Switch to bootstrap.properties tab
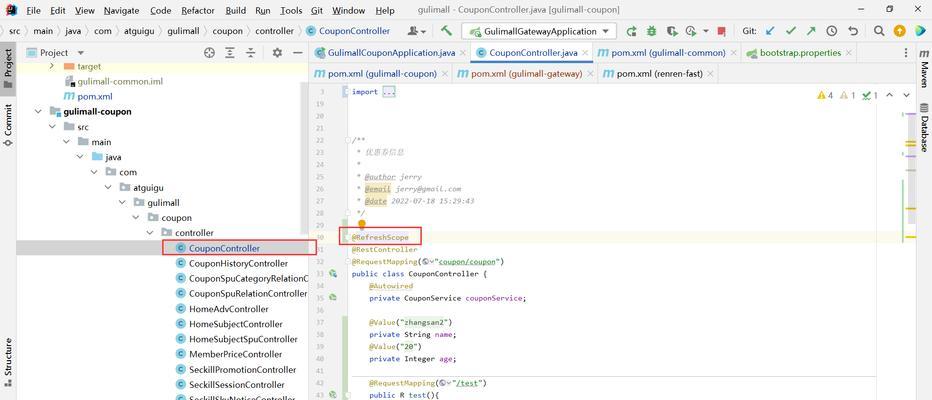This screenshot has height=400, width=932. tap(800, 53)
